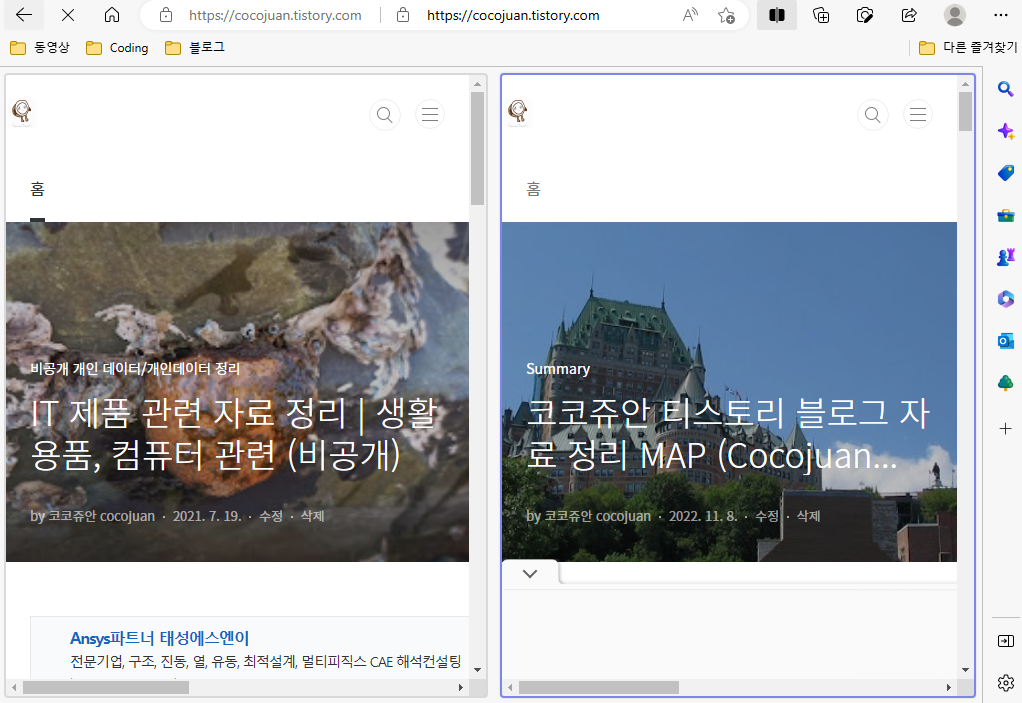Open hamburger menu in left pane
Screen dimensions: 1022x703
pyautogui.click(x=430, y=115)
